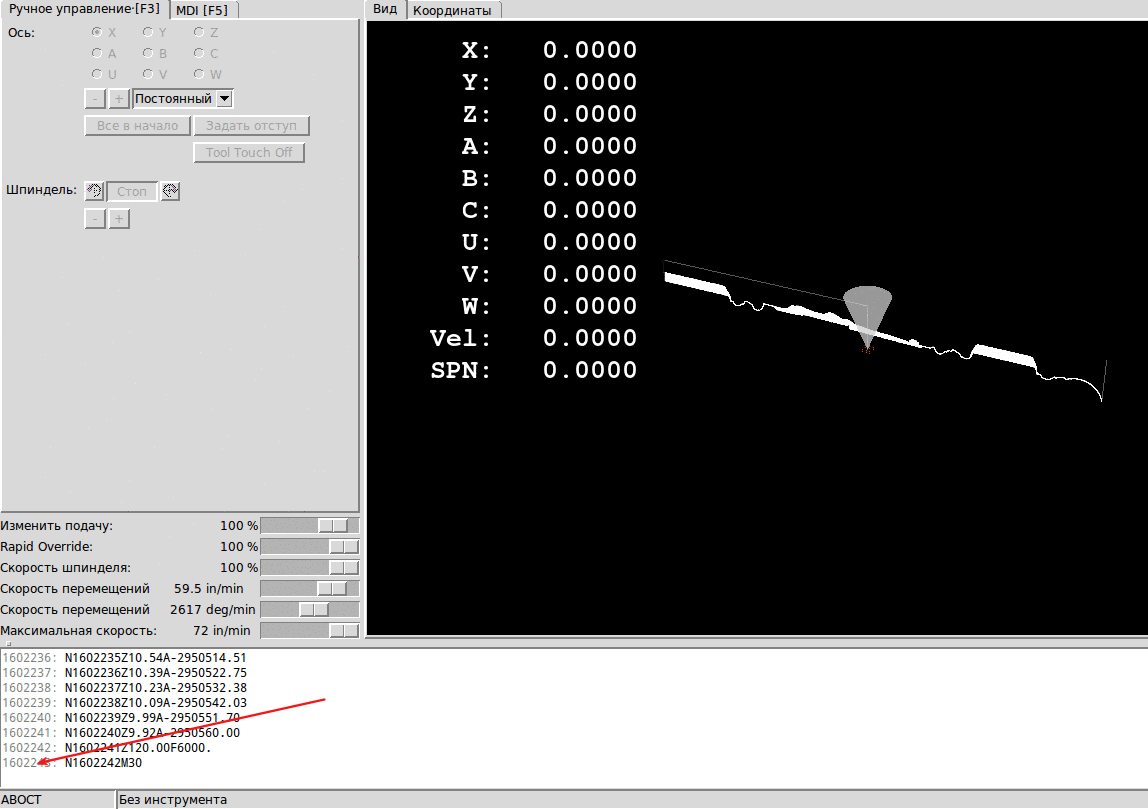Increase spindle speed with plus button

tap(119, 218)
